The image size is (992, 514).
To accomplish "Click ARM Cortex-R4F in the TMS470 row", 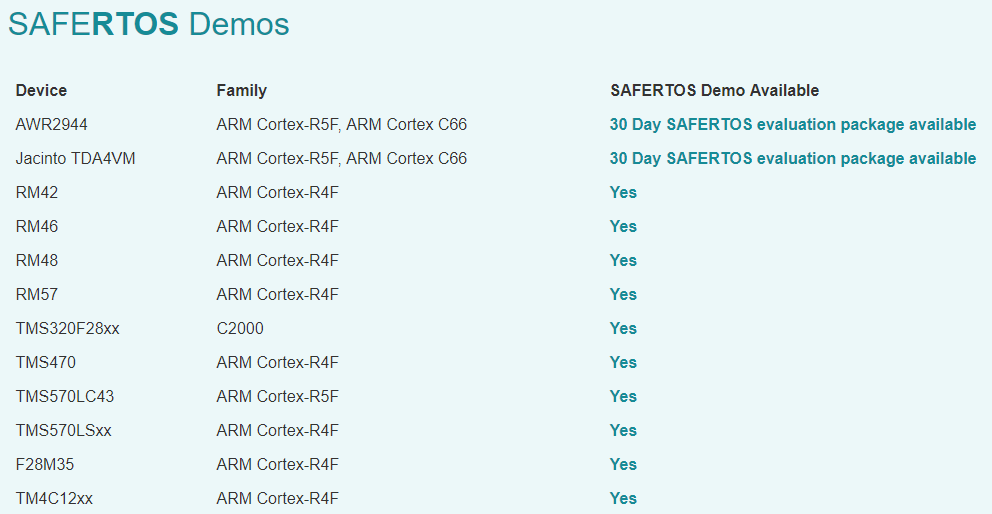I will point(277,363).
